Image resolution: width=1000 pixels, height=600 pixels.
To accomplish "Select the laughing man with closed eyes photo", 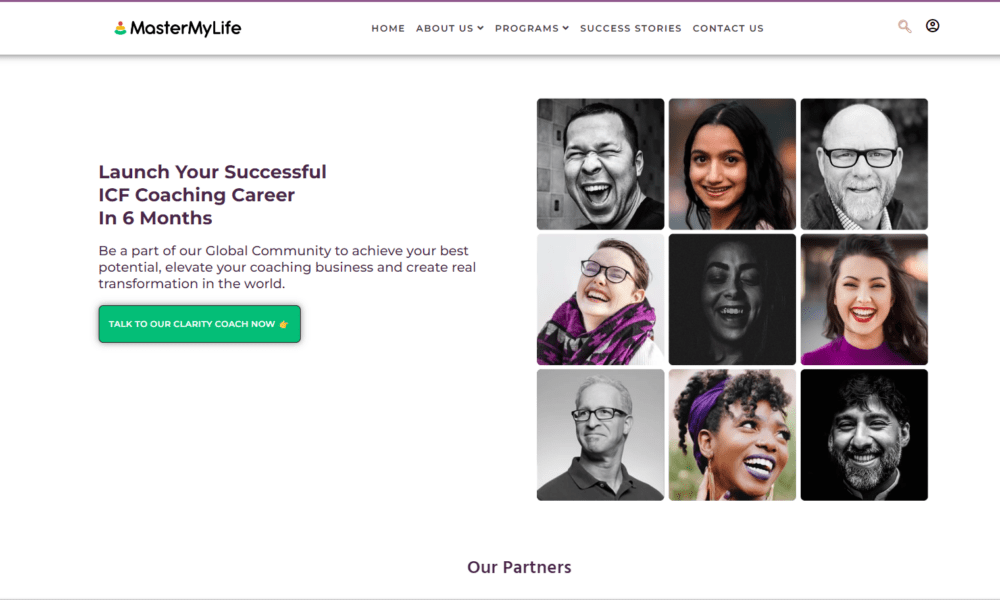I will tap(600, 164).
